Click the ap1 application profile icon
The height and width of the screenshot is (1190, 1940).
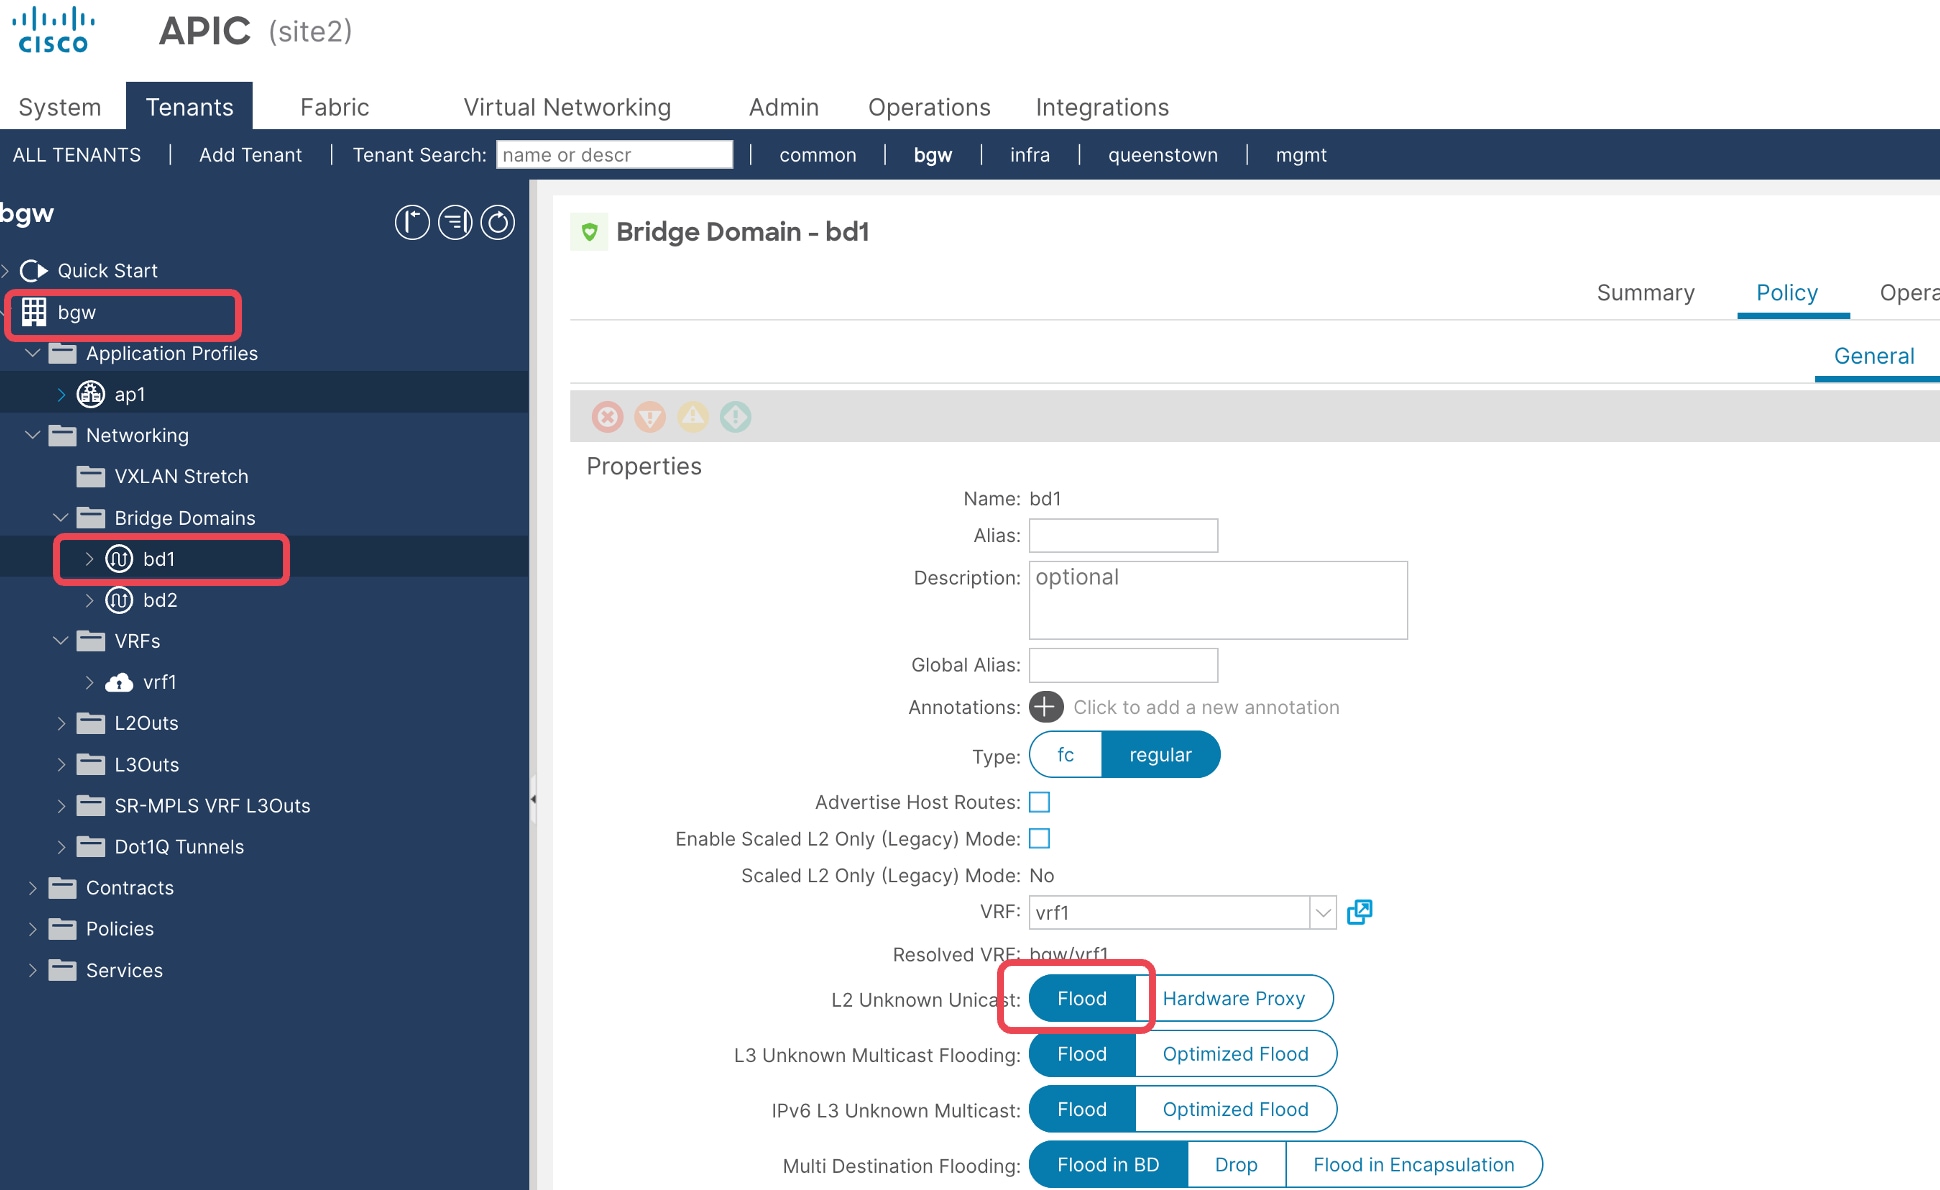91,394
